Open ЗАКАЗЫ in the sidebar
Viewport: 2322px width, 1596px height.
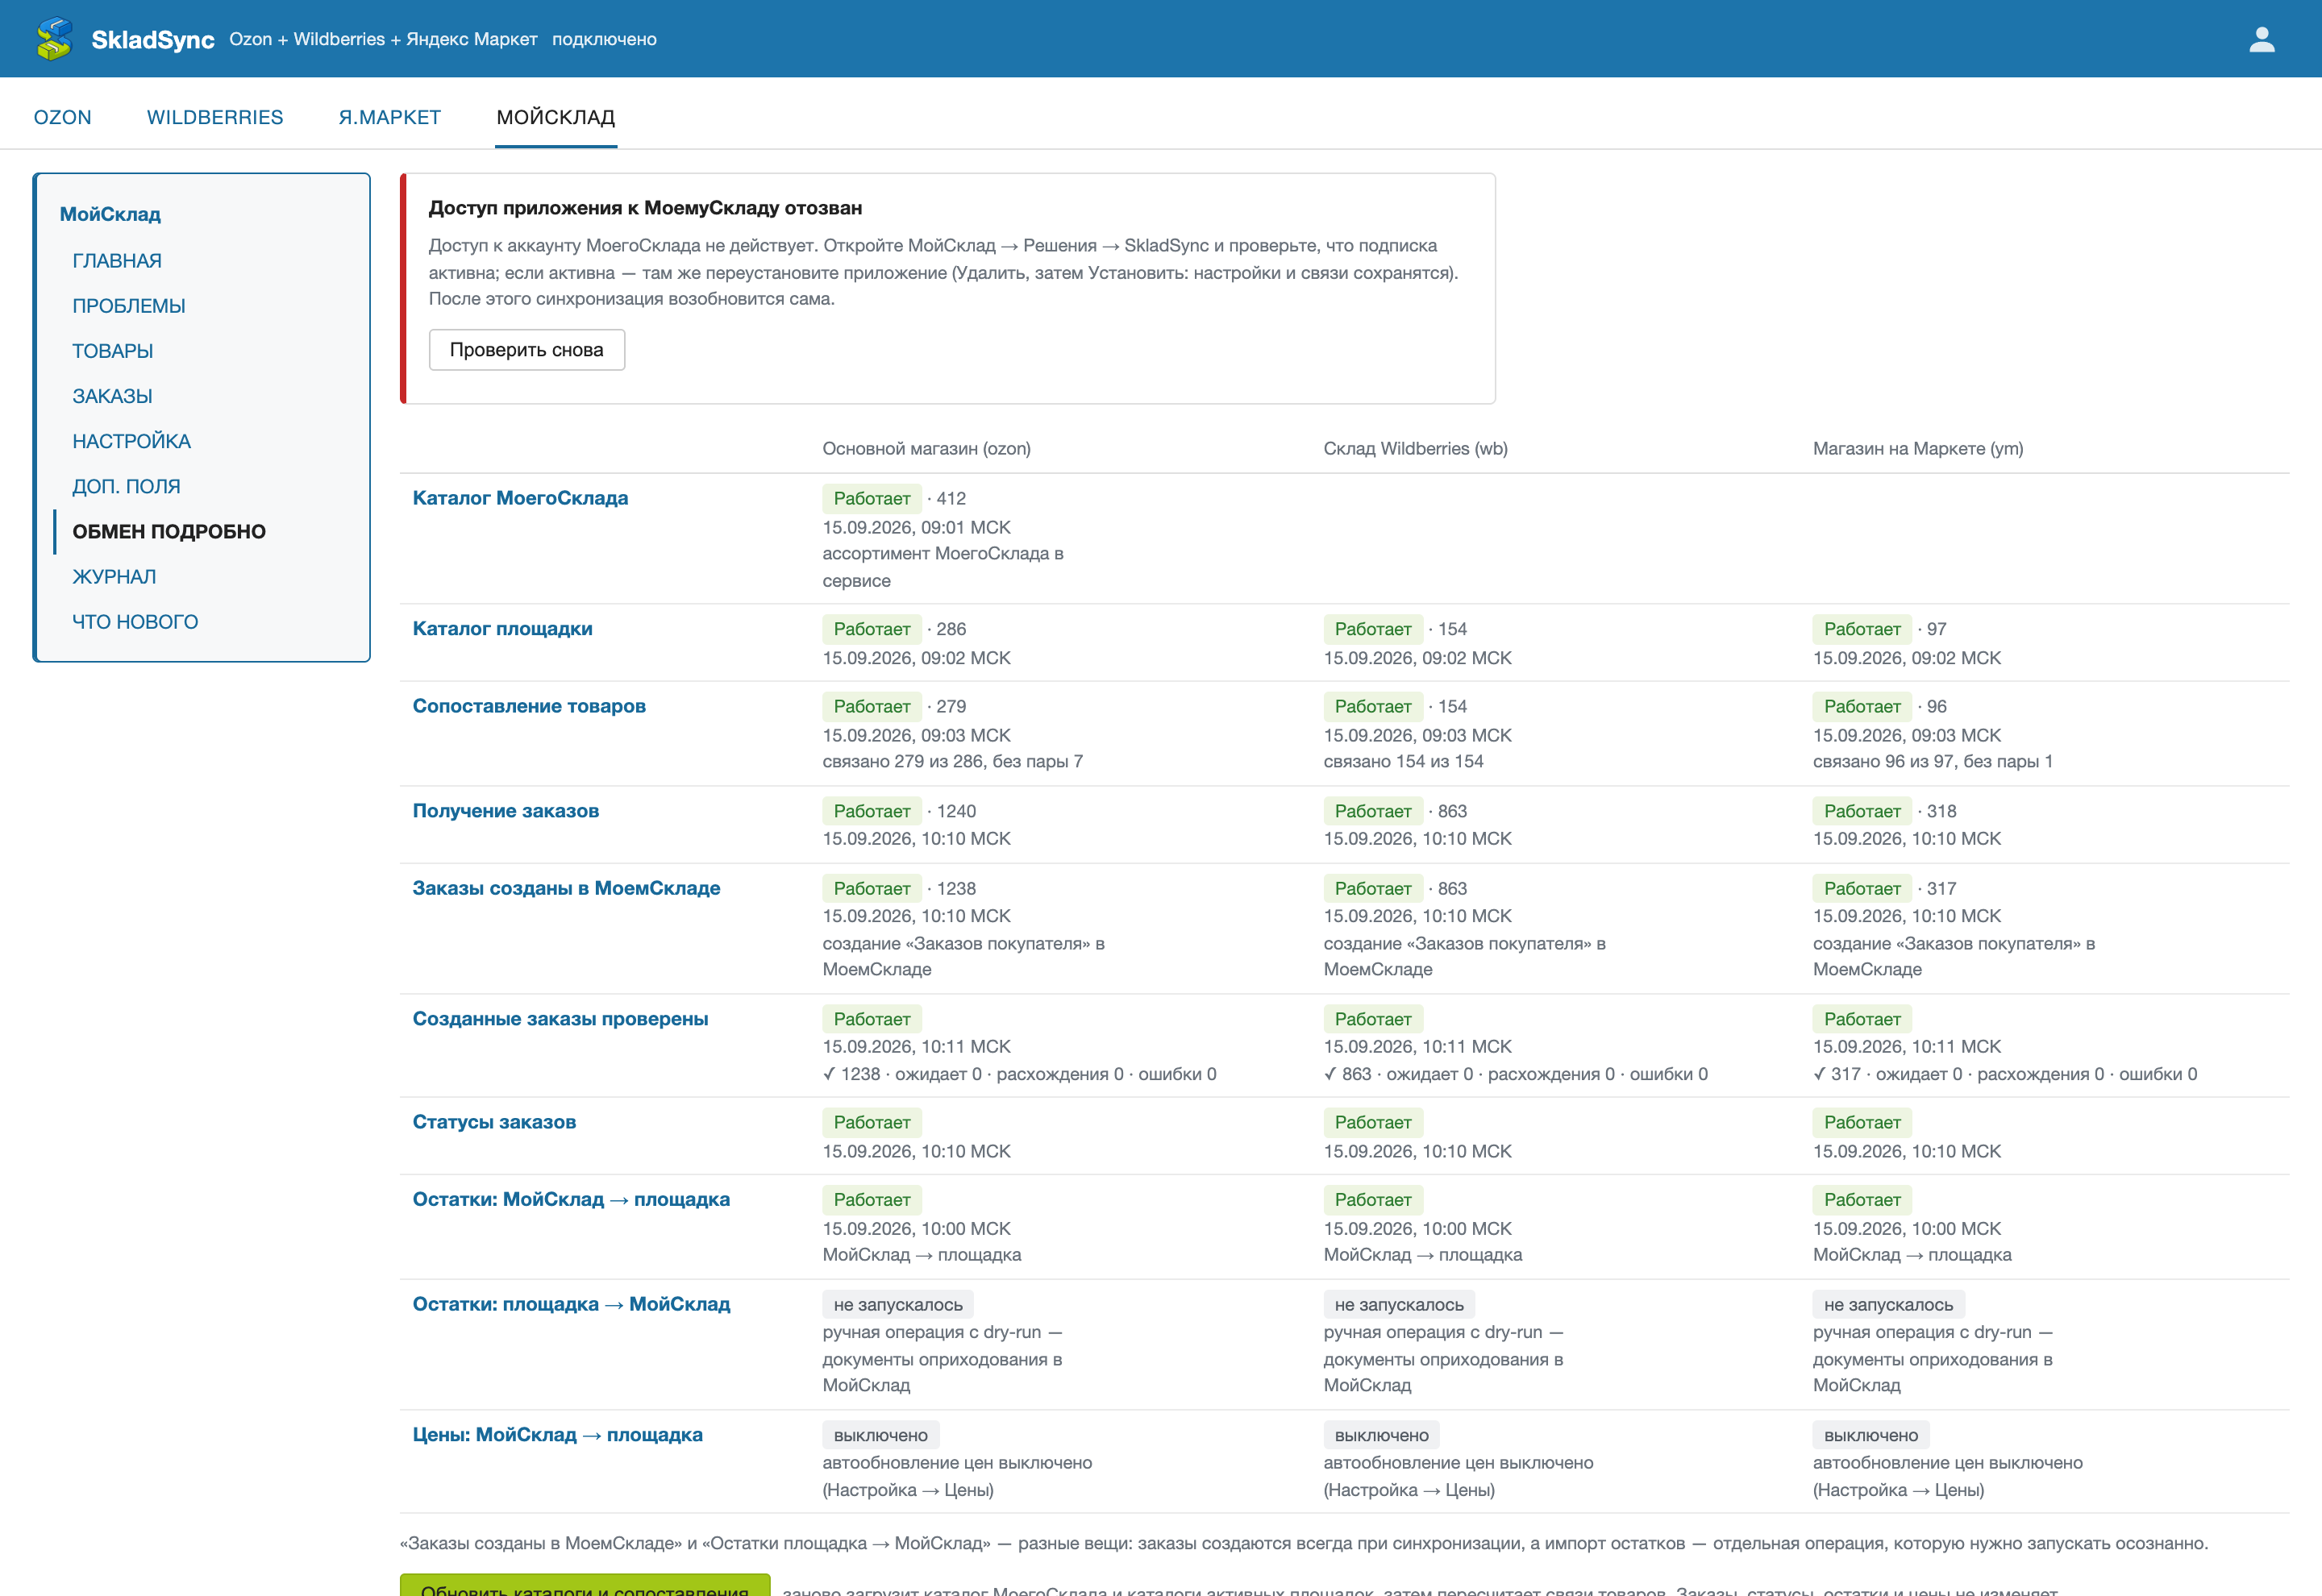tap(112, 395)
